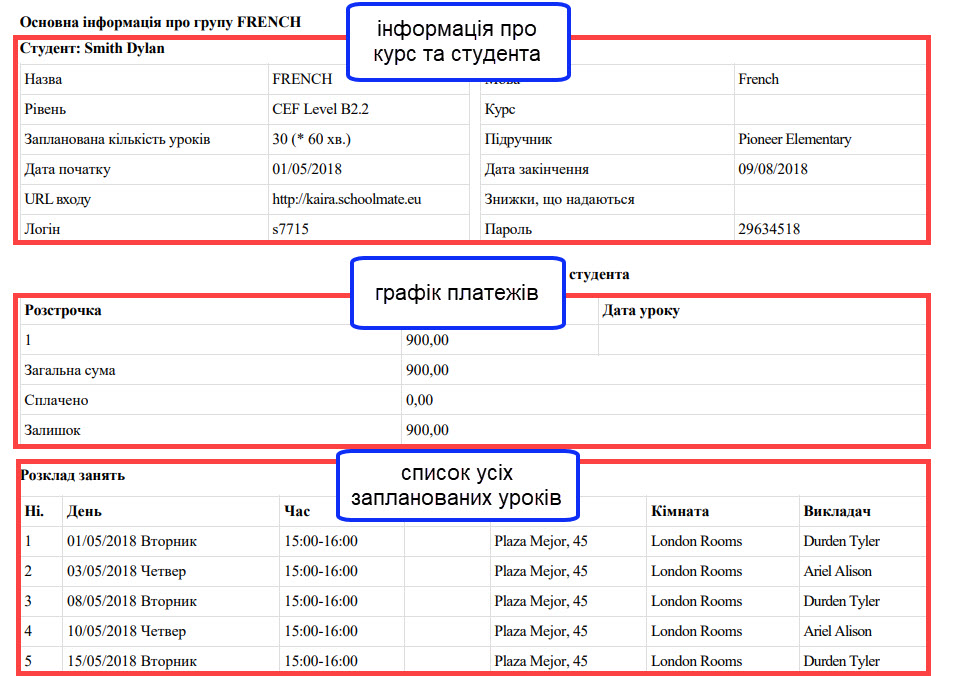This screenshot has height=676, width=966.
Task: Click the planned lessons value 30 (* 60 хв.)
Action: 311,139
